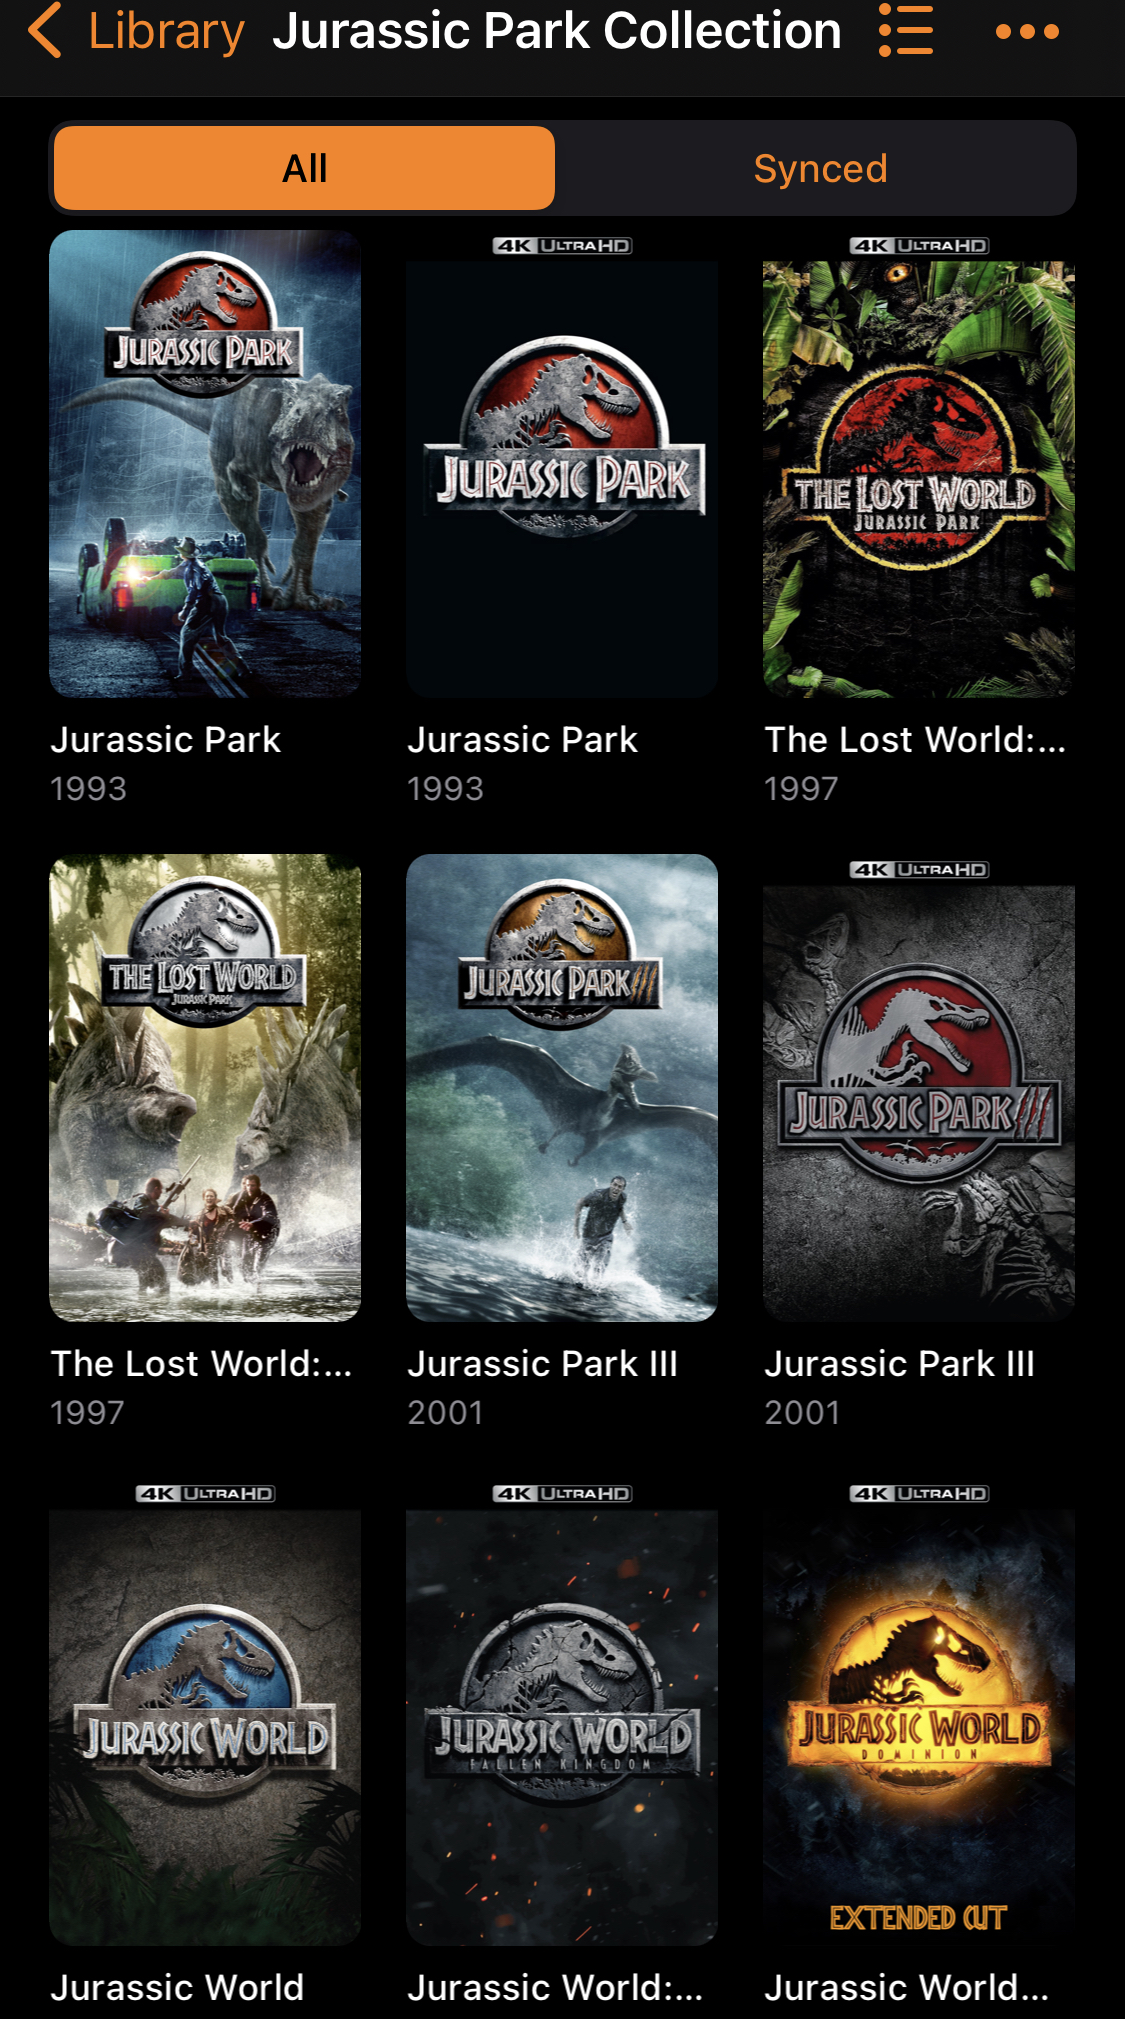1125x2019 pixels.
Task: Tap 'Jurassic World:...' Fallen Kingdom title
Action: point(555,1988)
